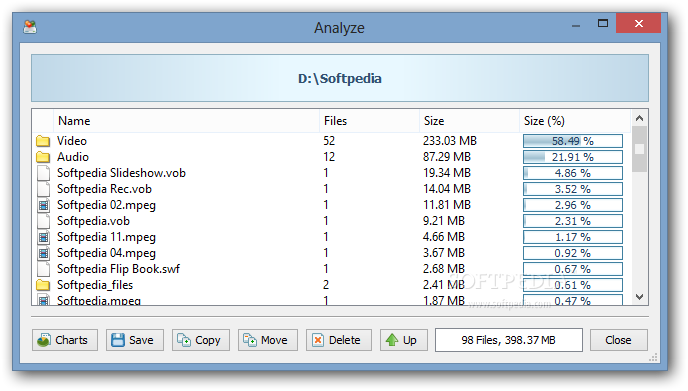Viewport: 688px width, 391px height.
Task: Click the Softpedia Rec.vob file icon
Action: (x=43, y=189)
